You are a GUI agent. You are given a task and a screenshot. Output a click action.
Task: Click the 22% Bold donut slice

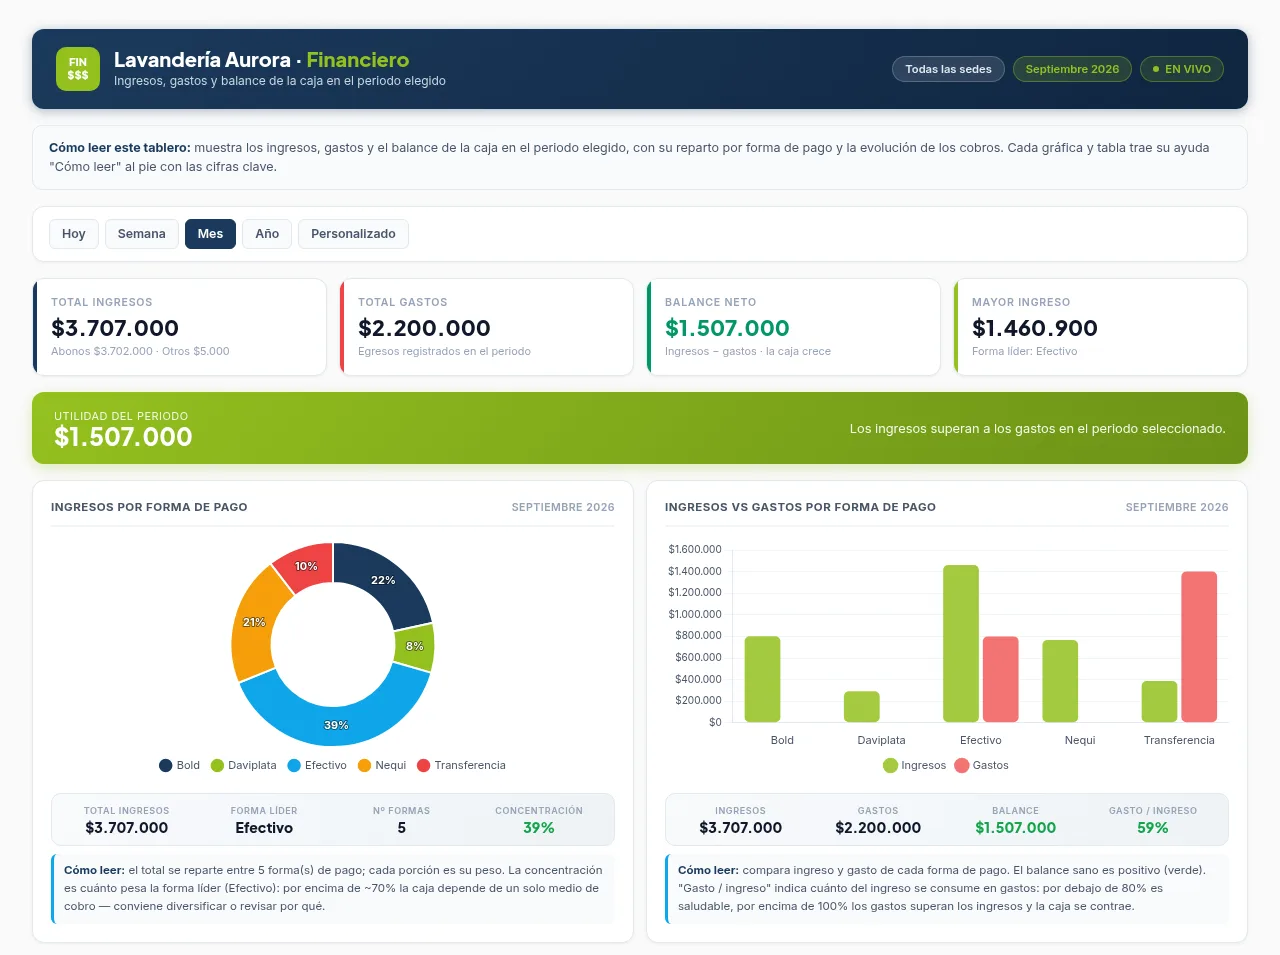coord(385,582)
